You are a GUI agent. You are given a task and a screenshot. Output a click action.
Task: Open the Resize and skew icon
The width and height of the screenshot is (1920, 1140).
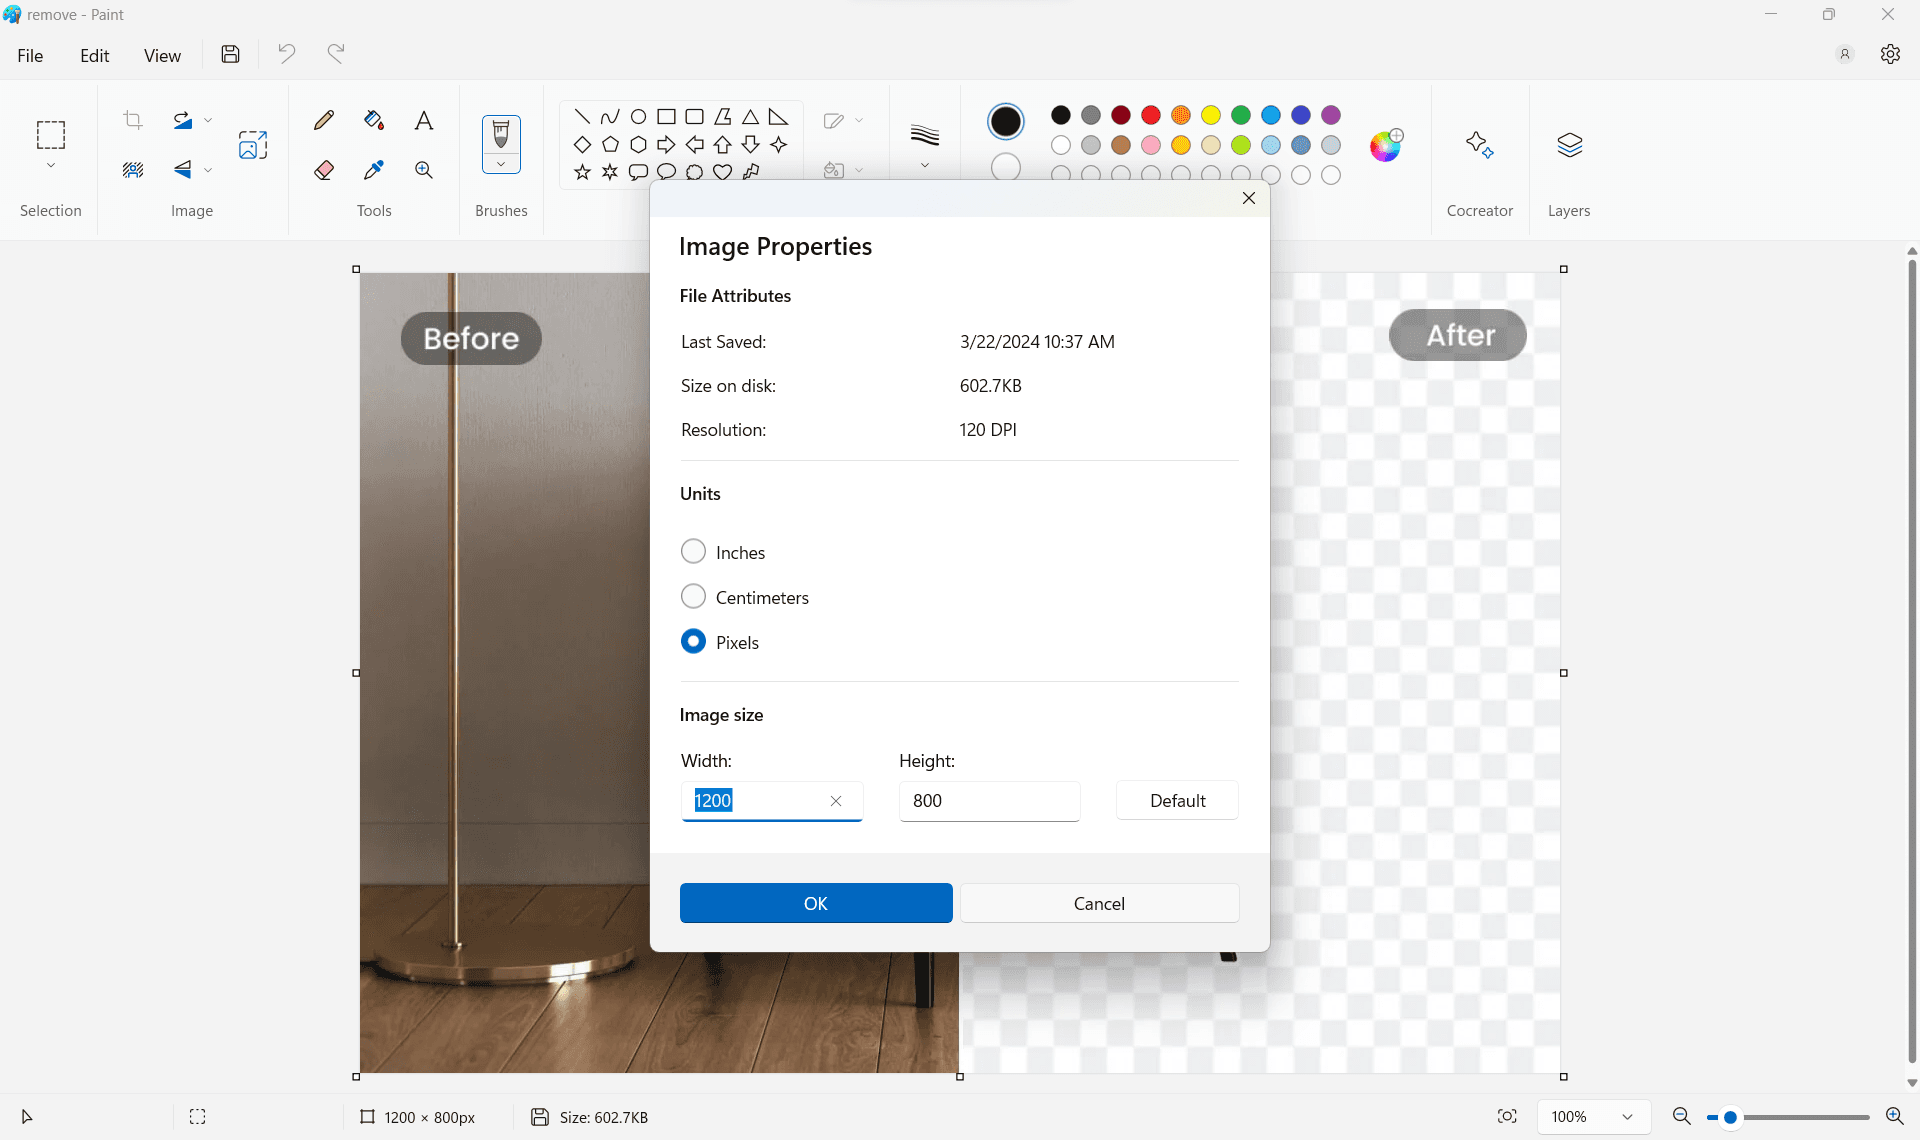point(253,145)
